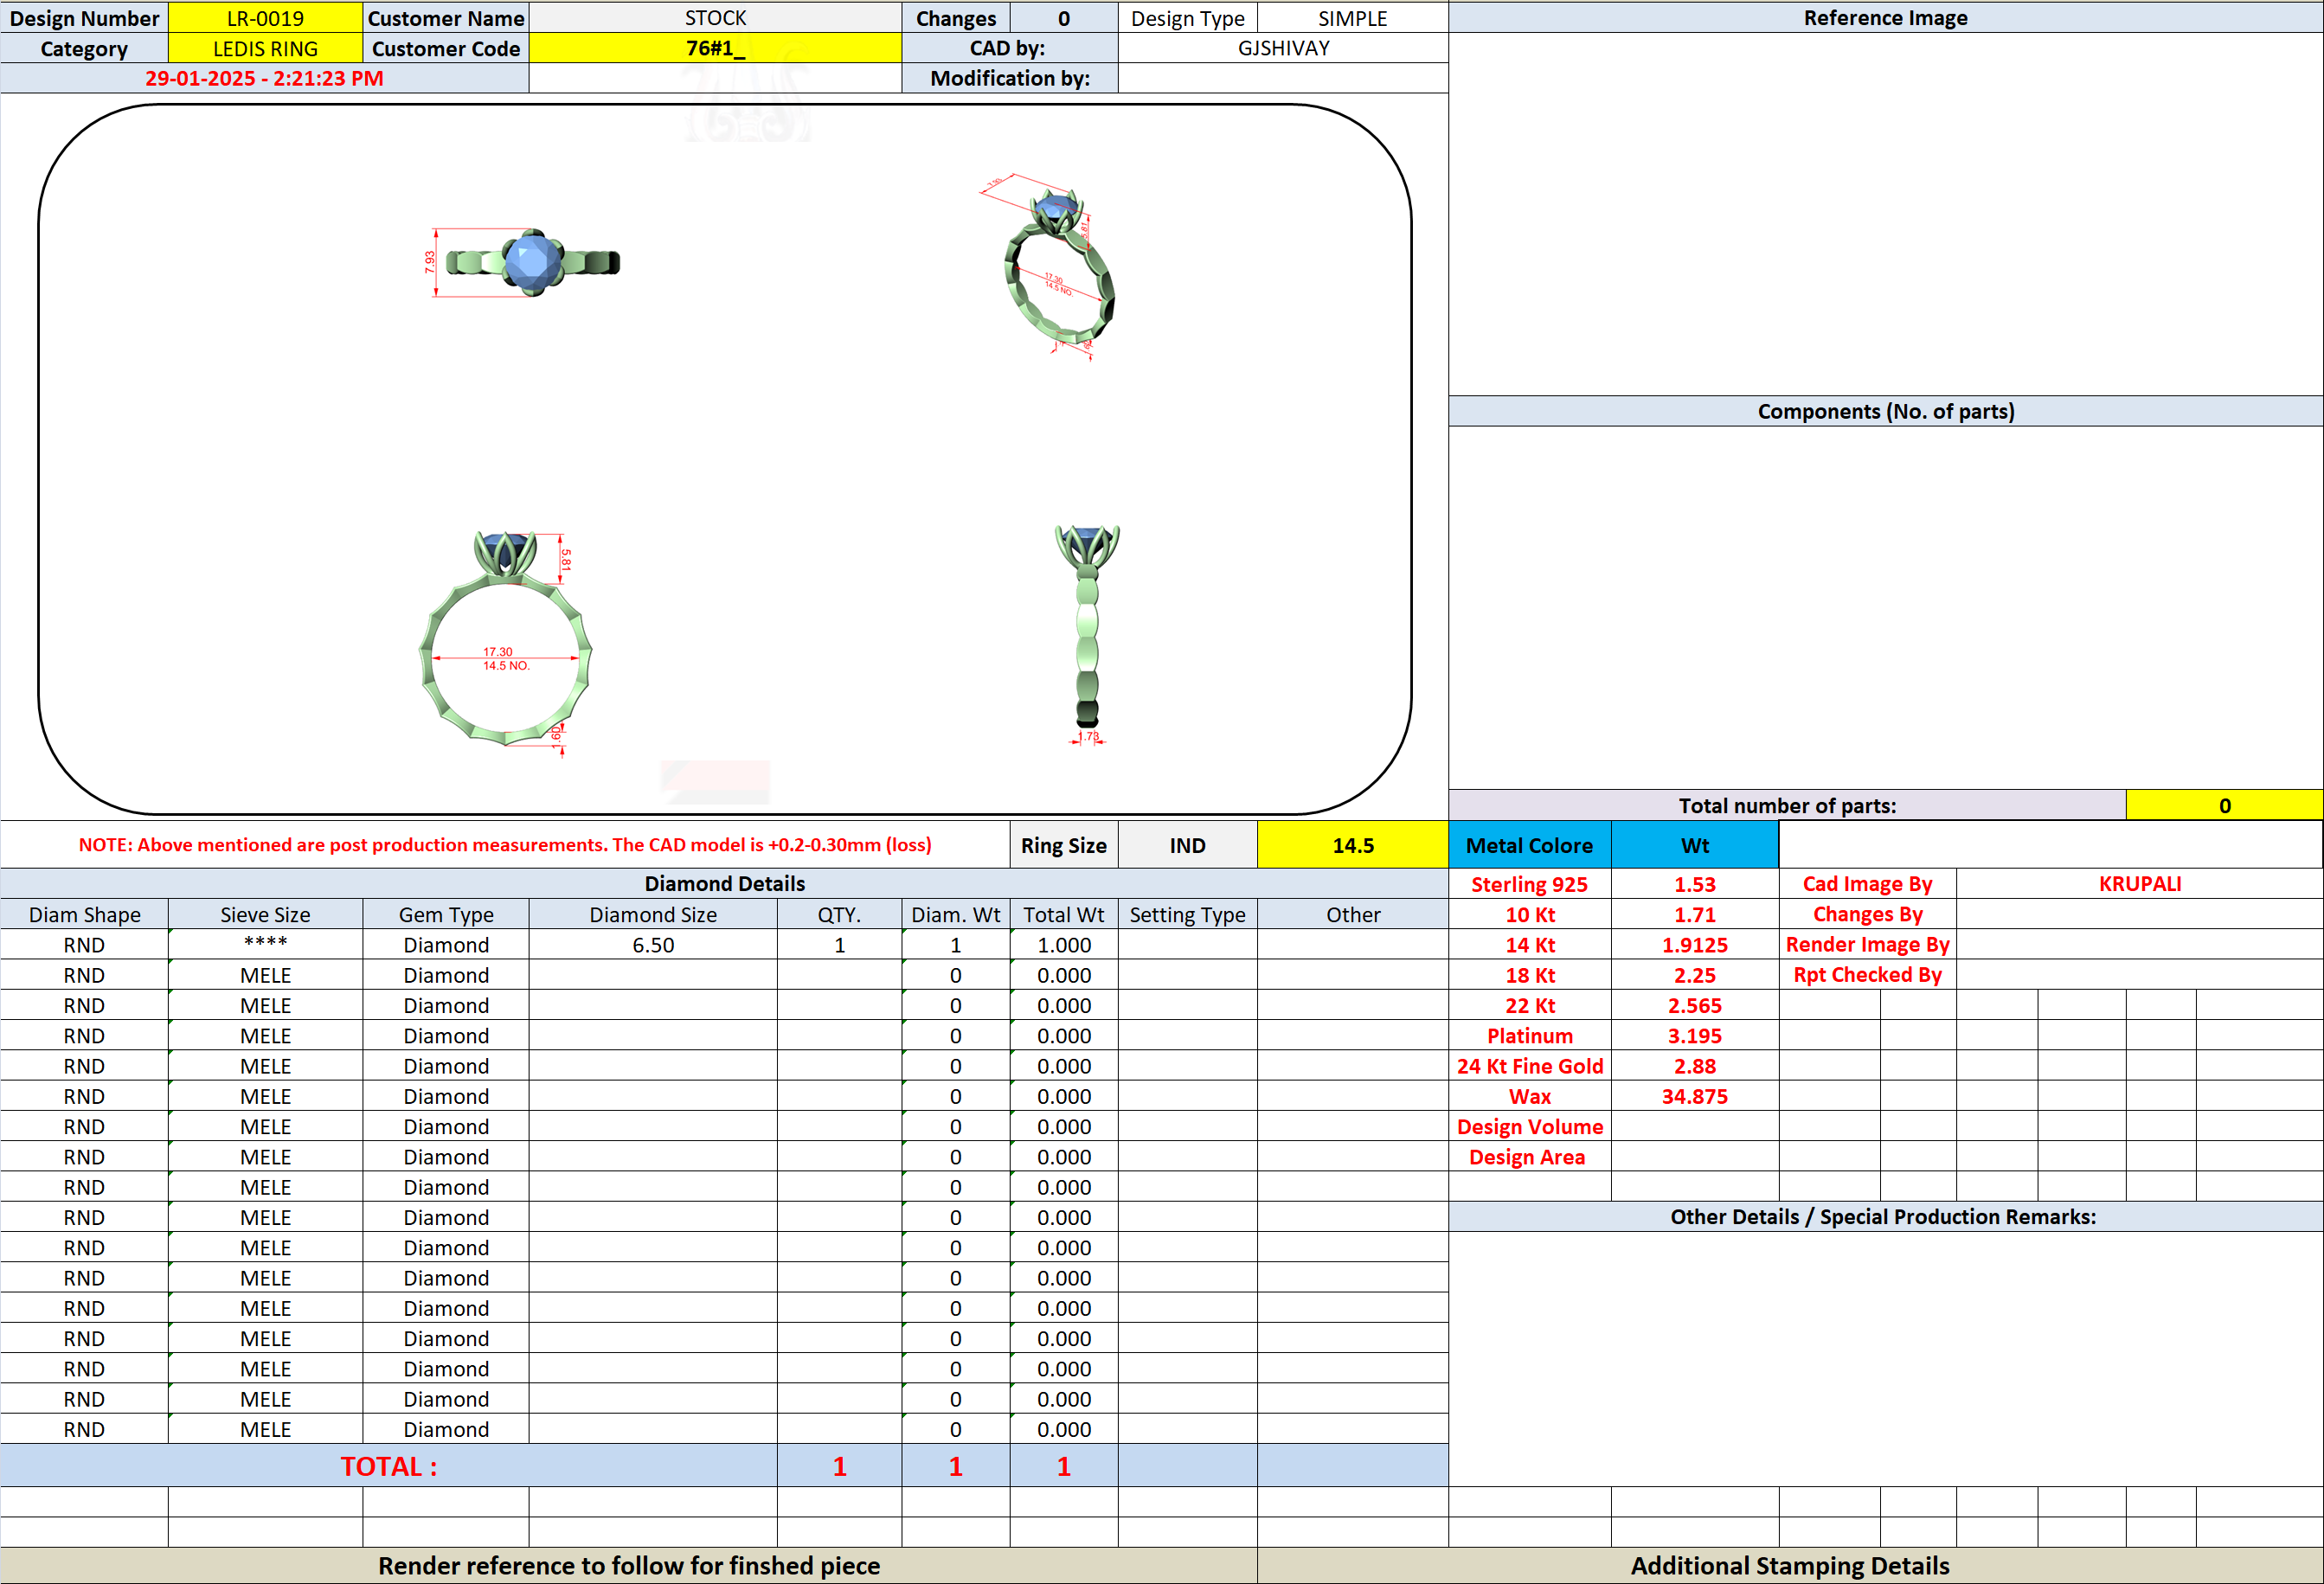Select the Components (No. of parts) header
The height and width of the screenshot is (1584, 2324).
1885,411
